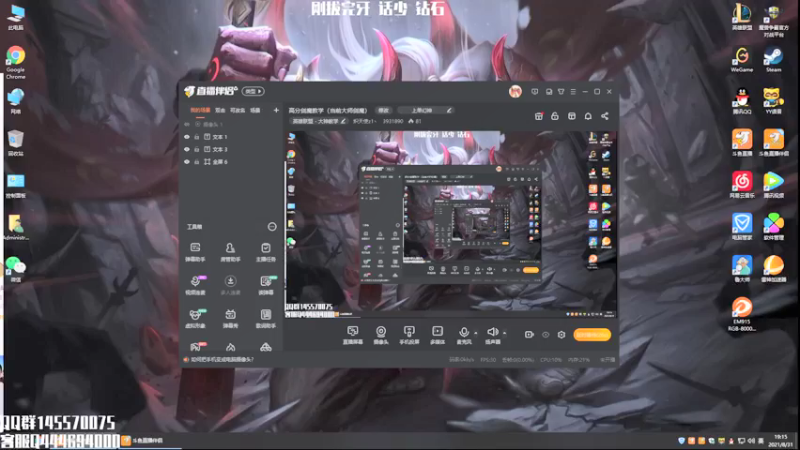Image resolution: width=800 pixels, height=450 pixels.
Task: Open settings gear next to start-live button
Action: pos(561,335)
